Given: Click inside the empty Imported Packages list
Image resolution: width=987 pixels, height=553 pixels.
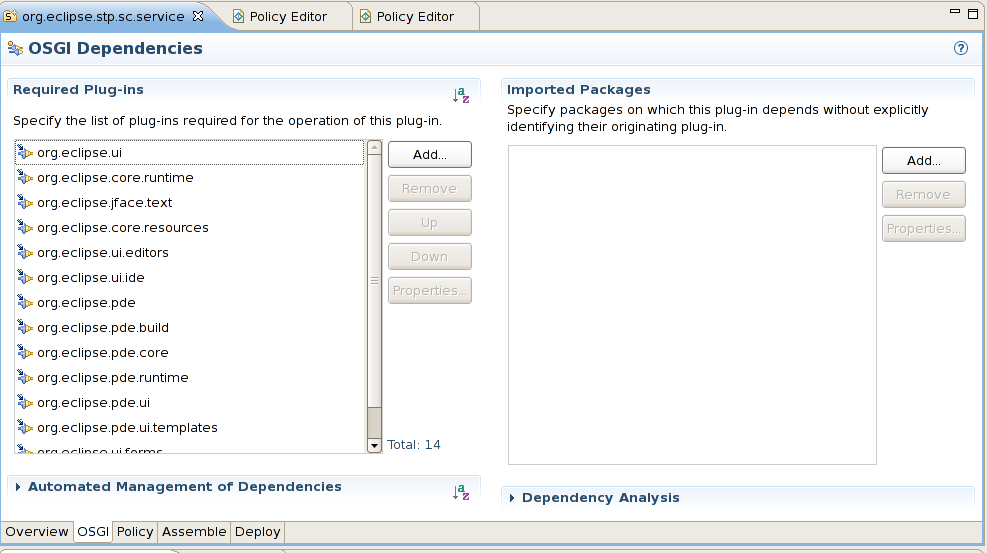Looking at the screenshot, I should point(692,305).
